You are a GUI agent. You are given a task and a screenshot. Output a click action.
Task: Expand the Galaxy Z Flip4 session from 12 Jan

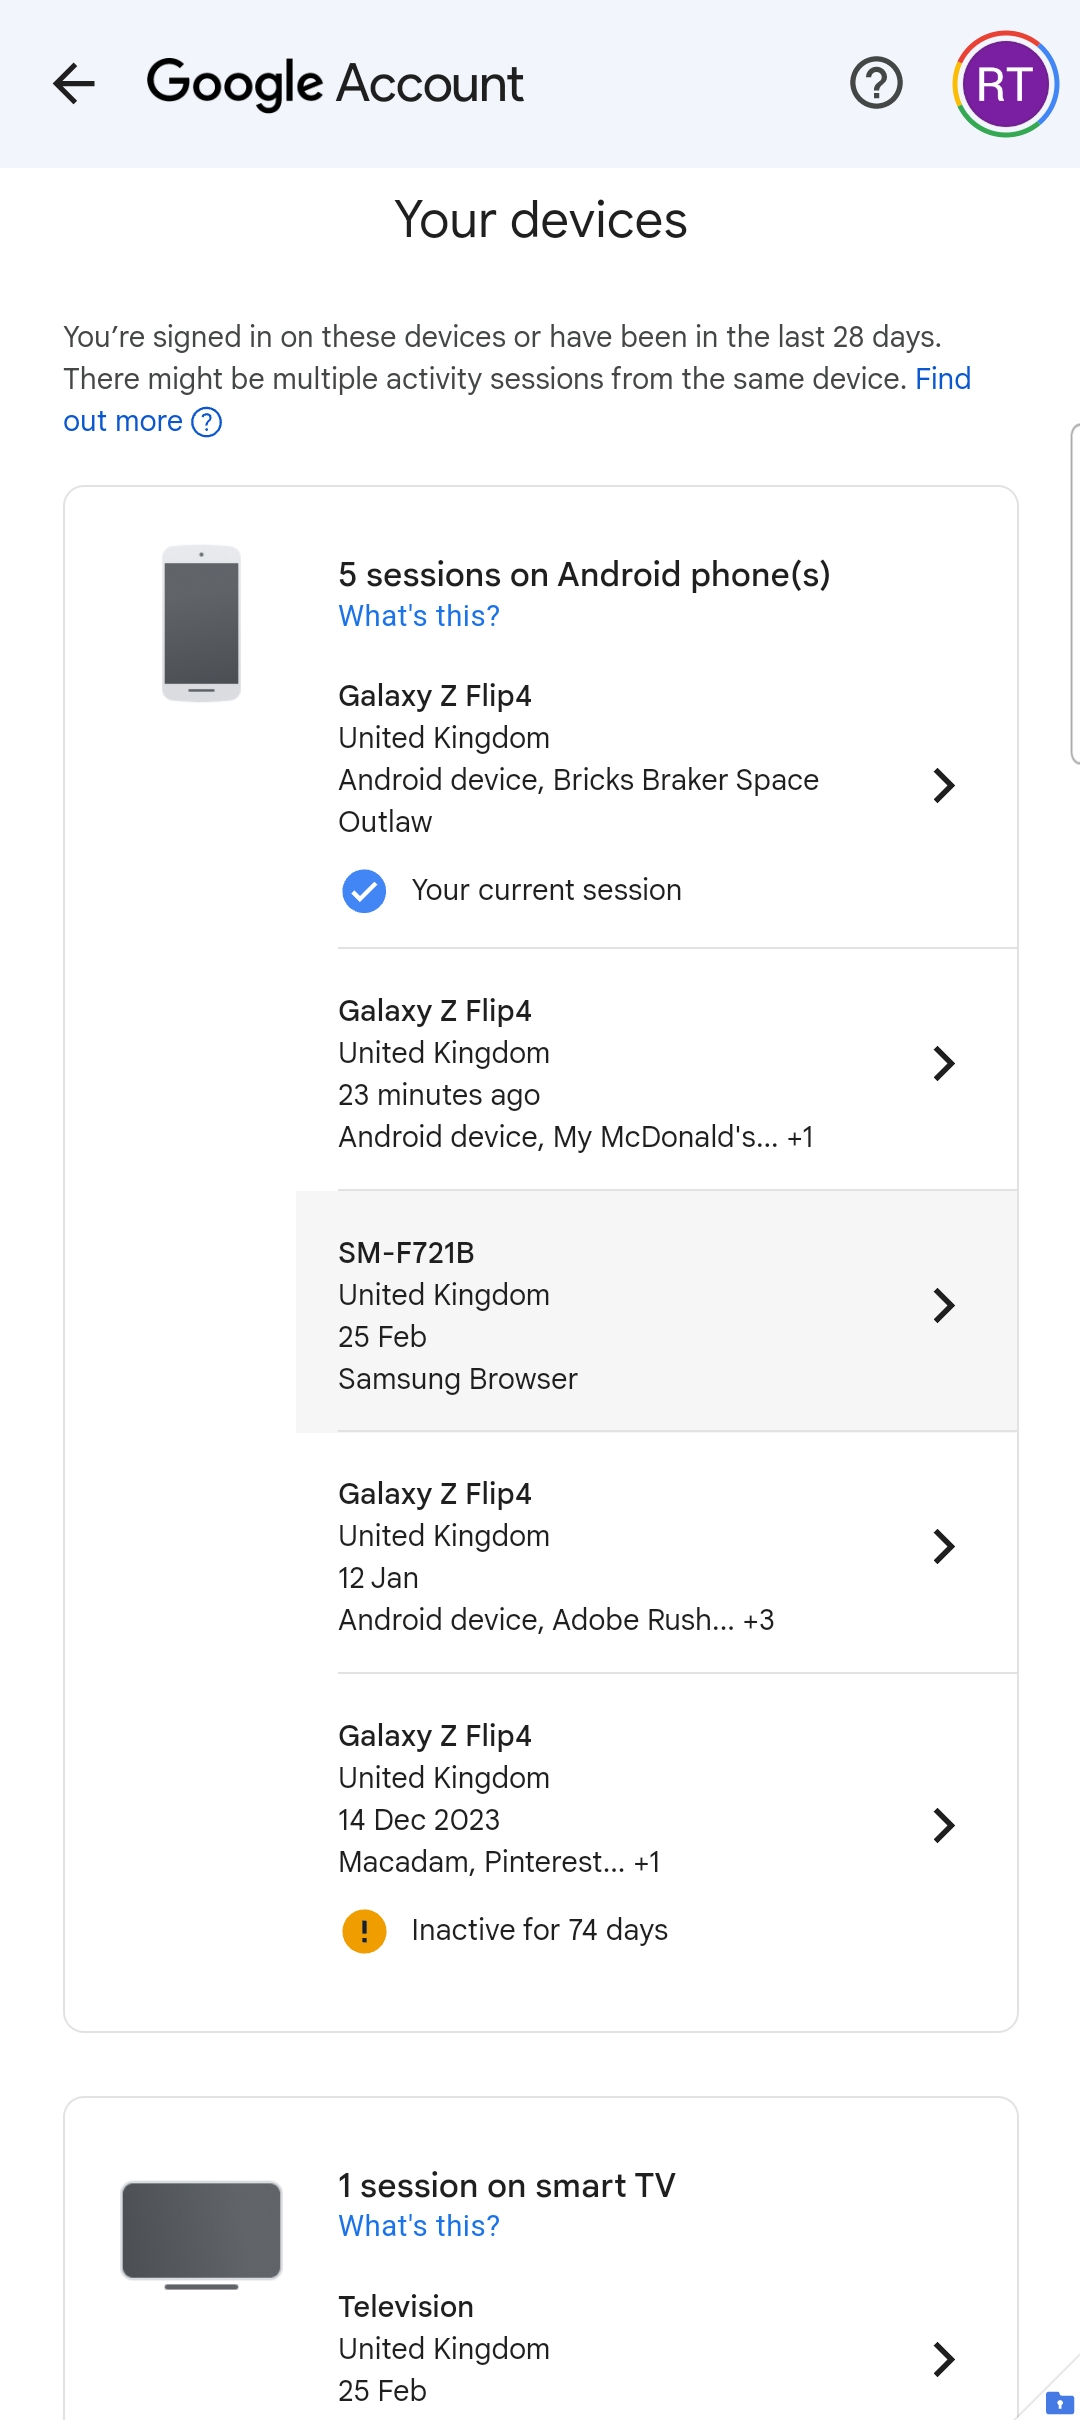[944, 1546]
